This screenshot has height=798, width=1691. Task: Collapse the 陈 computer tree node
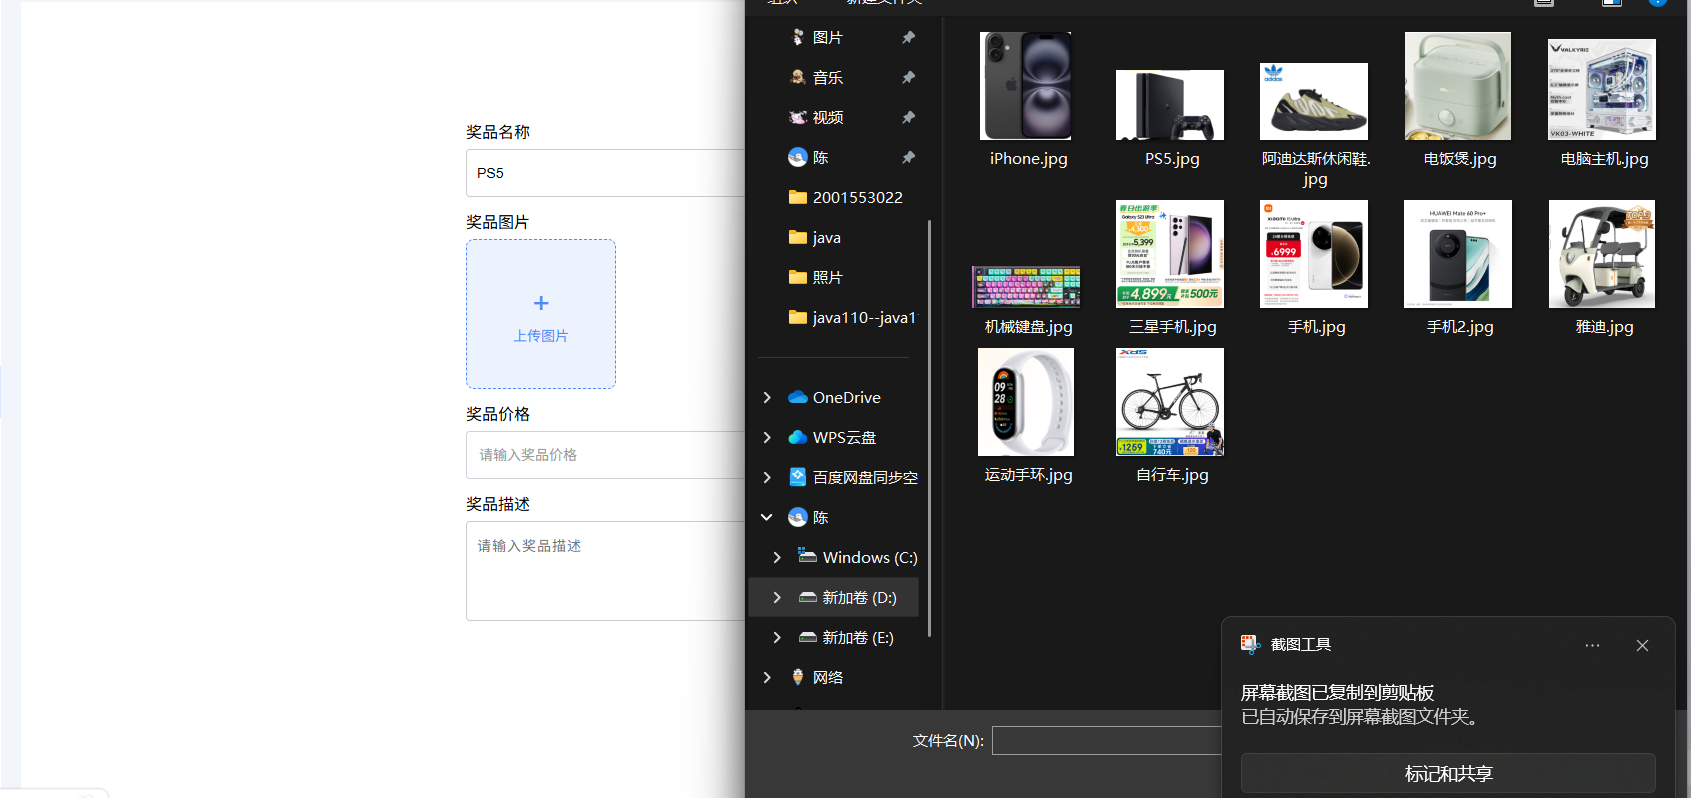767,517
